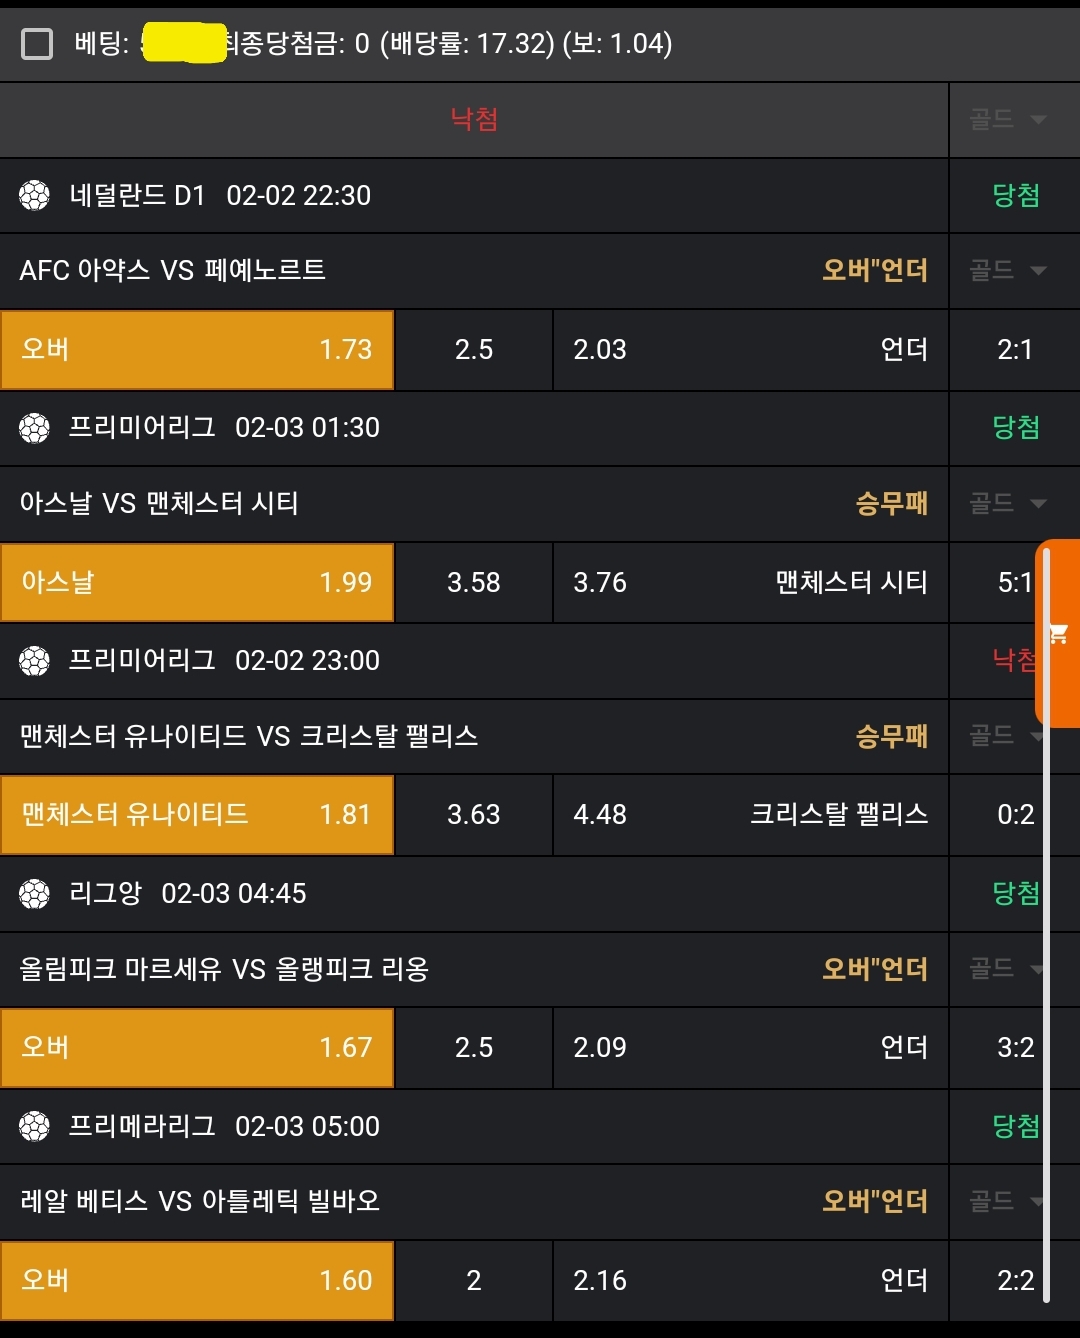
Task: Click soccer ball icon beside 네덜란드 D1
Action: tap(34, 195)
